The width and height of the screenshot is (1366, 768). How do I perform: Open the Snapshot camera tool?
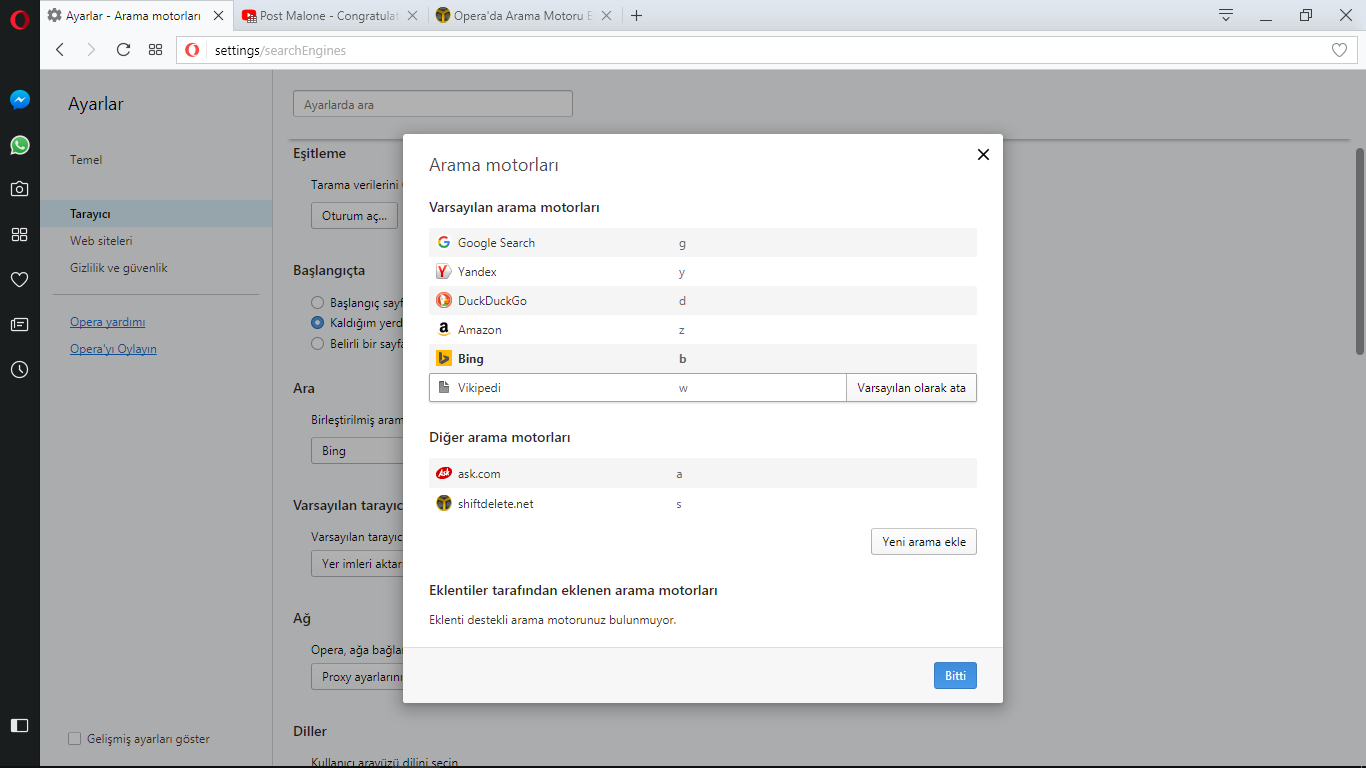coord(20,189)
